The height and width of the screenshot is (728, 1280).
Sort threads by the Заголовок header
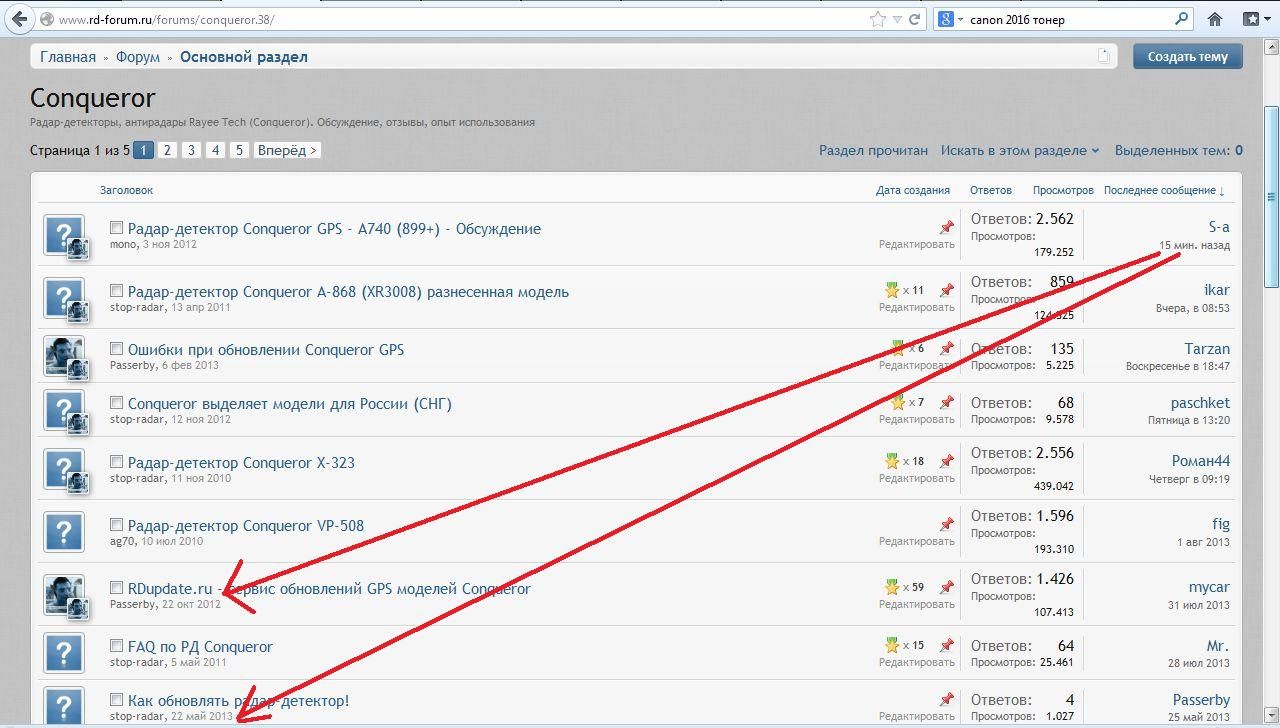pyautogui.click(x=126, y=190)
